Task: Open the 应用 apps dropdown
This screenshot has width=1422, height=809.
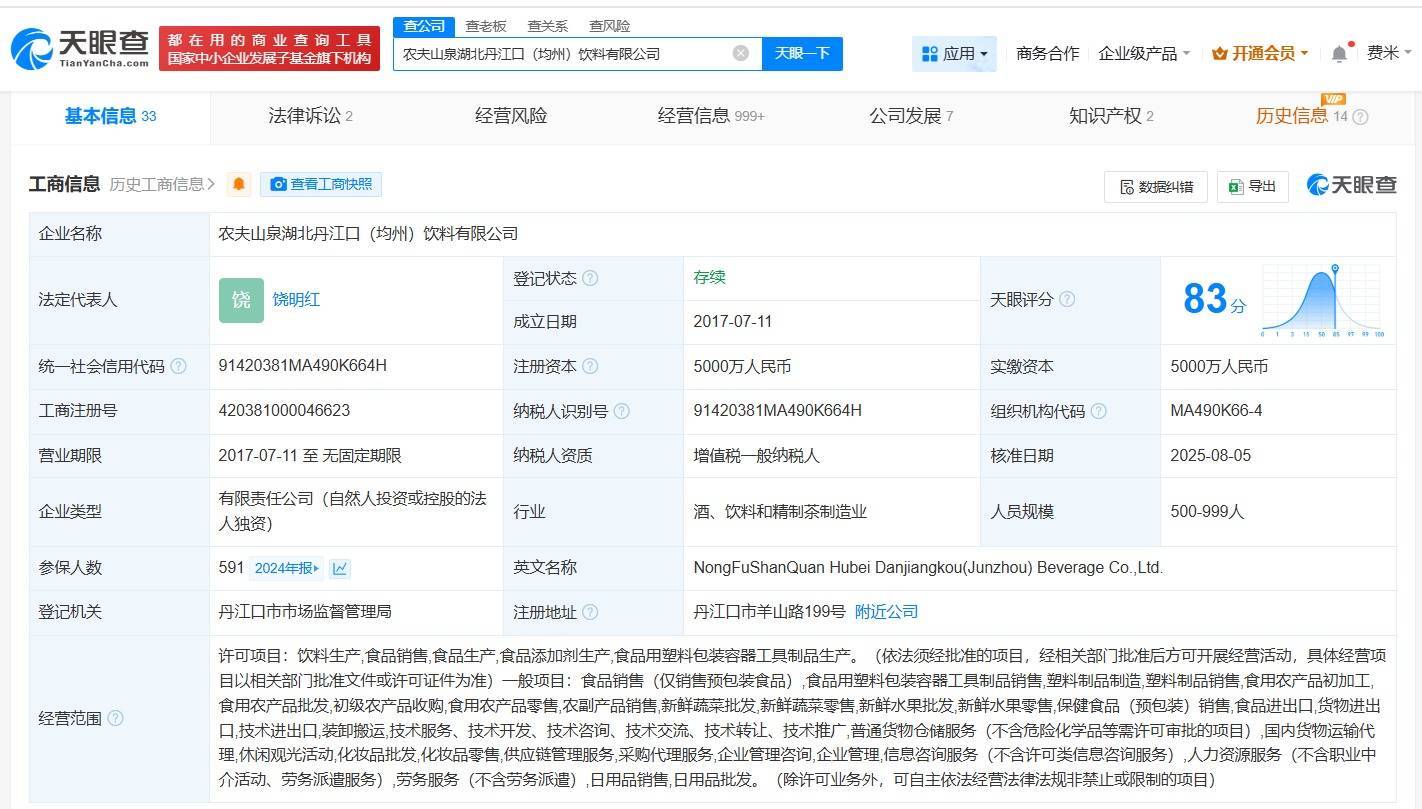Action: [954, 53]
